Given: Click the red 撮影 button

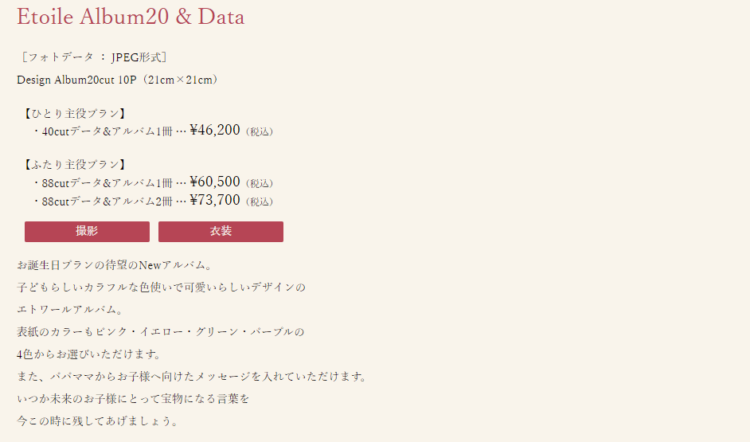Looking at the screenshot, I should pos(87,232).
